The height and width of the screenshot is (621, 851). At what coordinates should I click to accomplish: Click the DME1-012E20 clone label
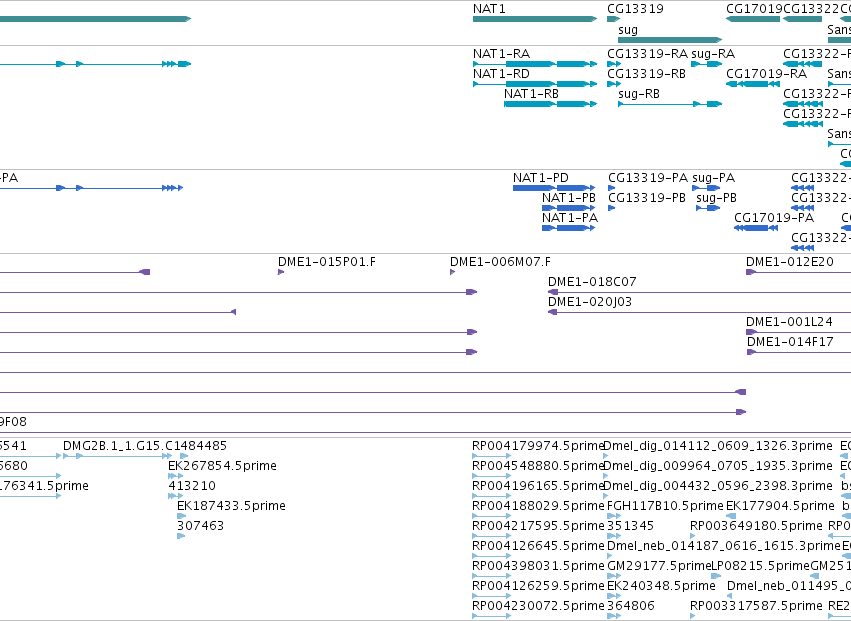coord(790,262)
